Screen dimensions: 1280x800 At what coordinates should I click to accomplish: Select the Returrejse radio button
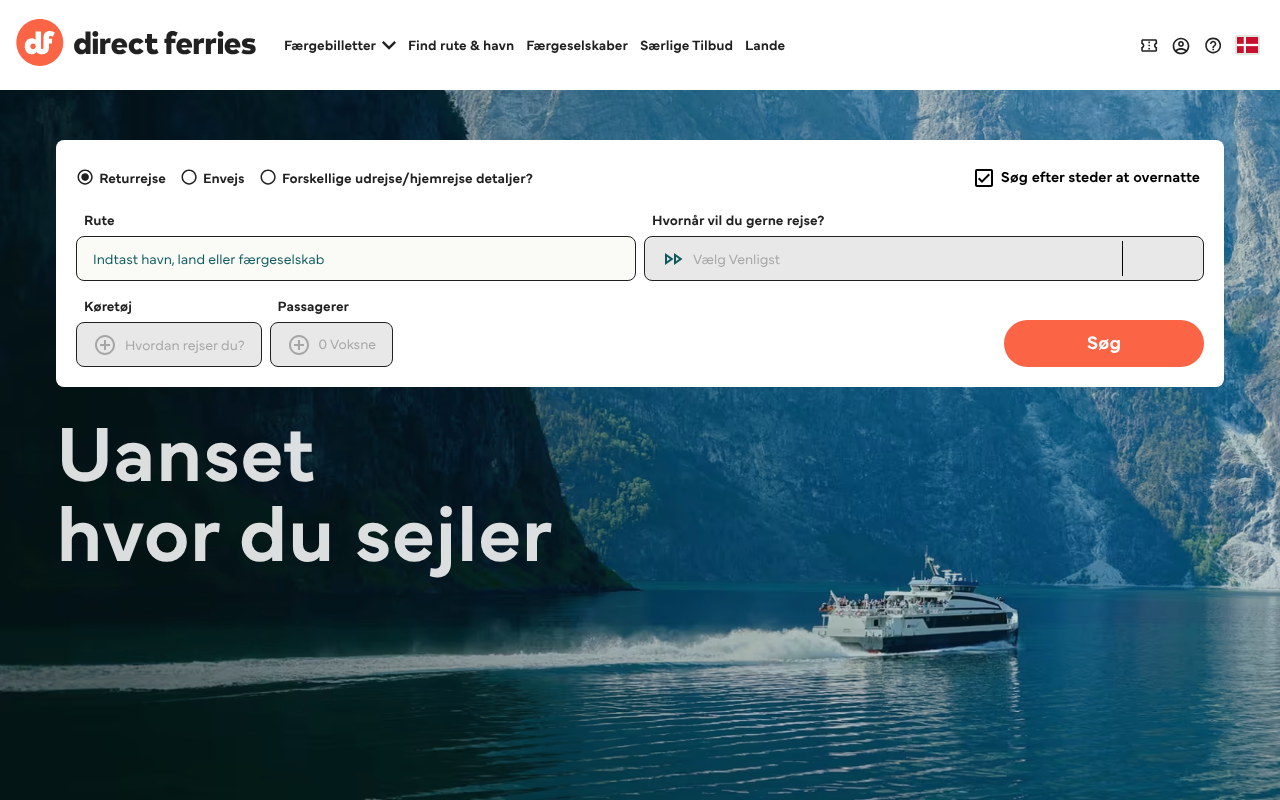pos(85,177)
